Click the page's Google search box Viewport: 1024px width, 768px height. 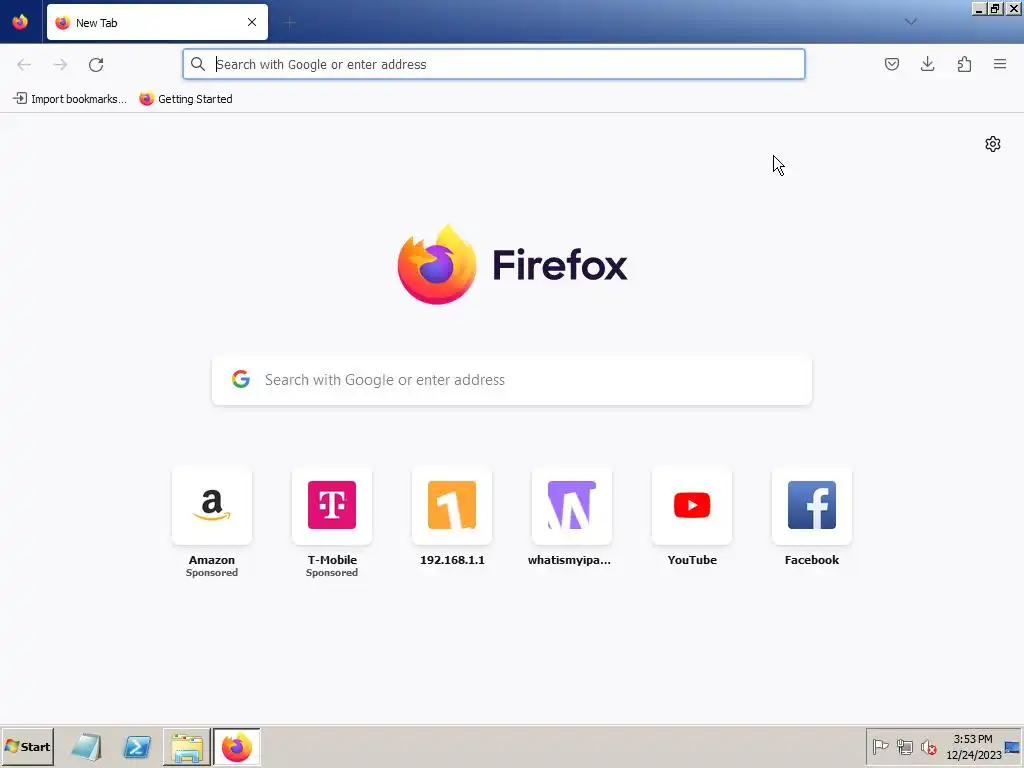[512, 380]
